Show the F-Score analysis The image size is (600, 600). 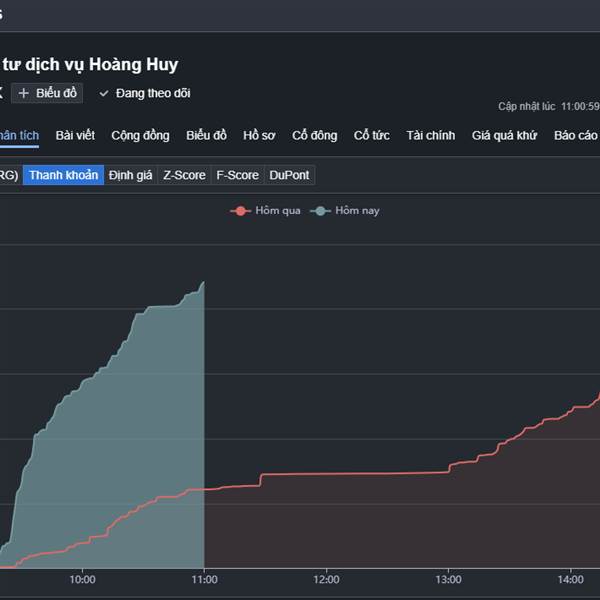[x=237, y=175]
